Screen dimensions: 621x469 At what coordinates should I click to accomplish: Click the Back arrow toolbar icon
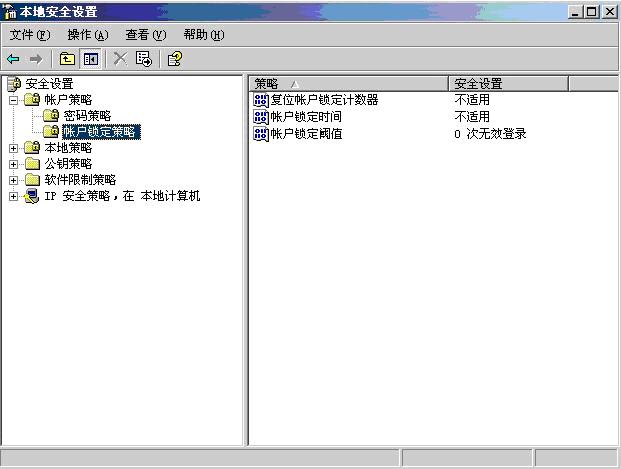click(13, 59)
